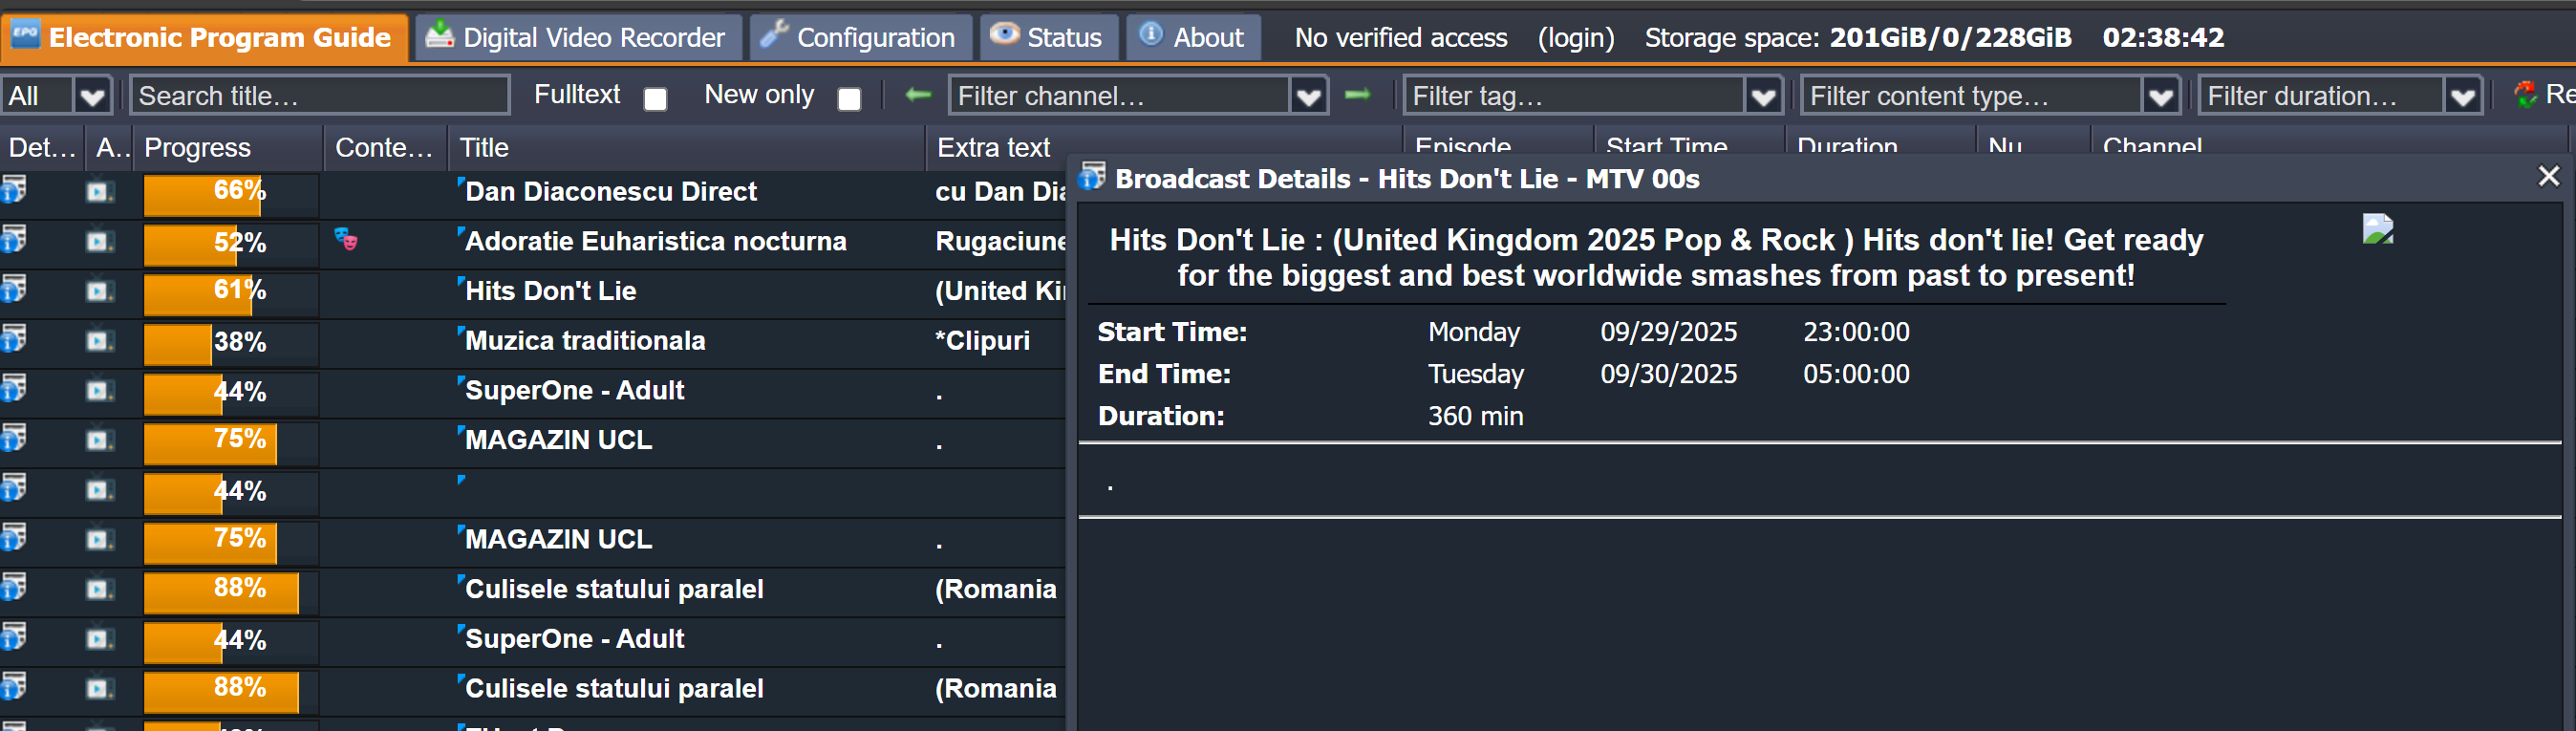Open the Configuration tab
This screenshot has height=731, width=2576.
(859, 38)
